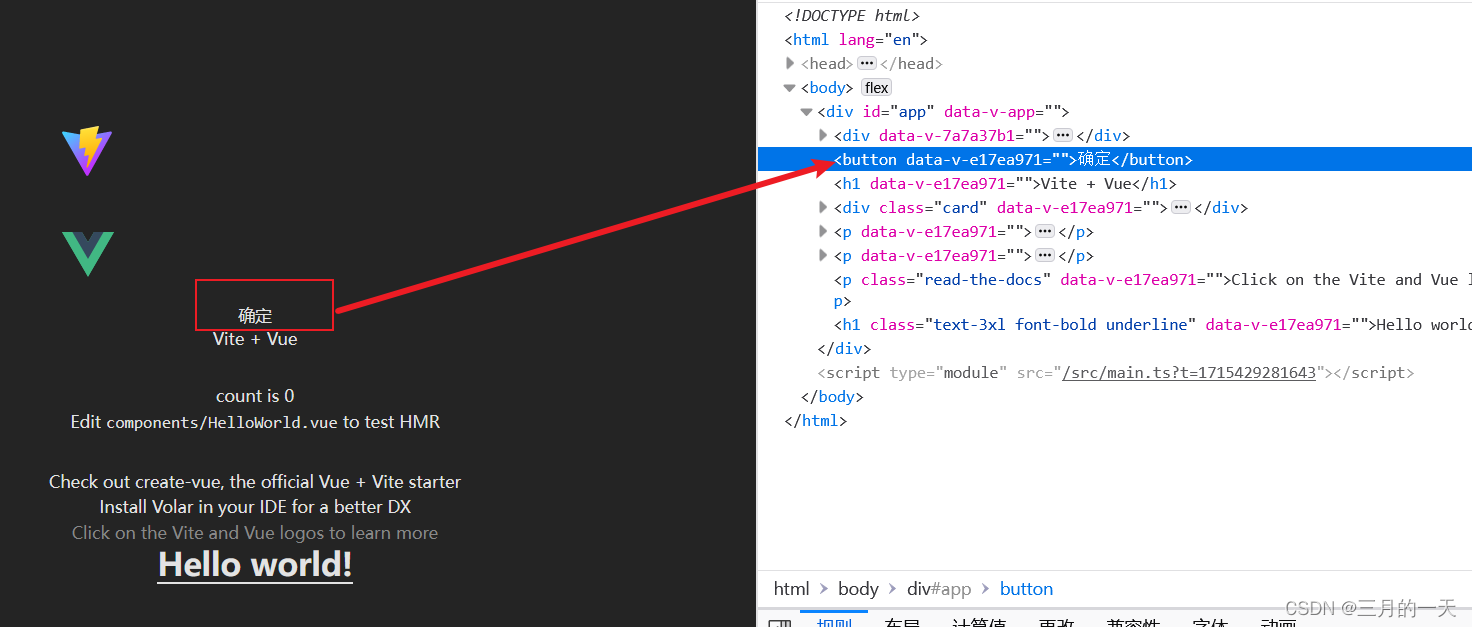Select the highlighted button data-v-e17ea971 row

click(x=1115, y=159)
